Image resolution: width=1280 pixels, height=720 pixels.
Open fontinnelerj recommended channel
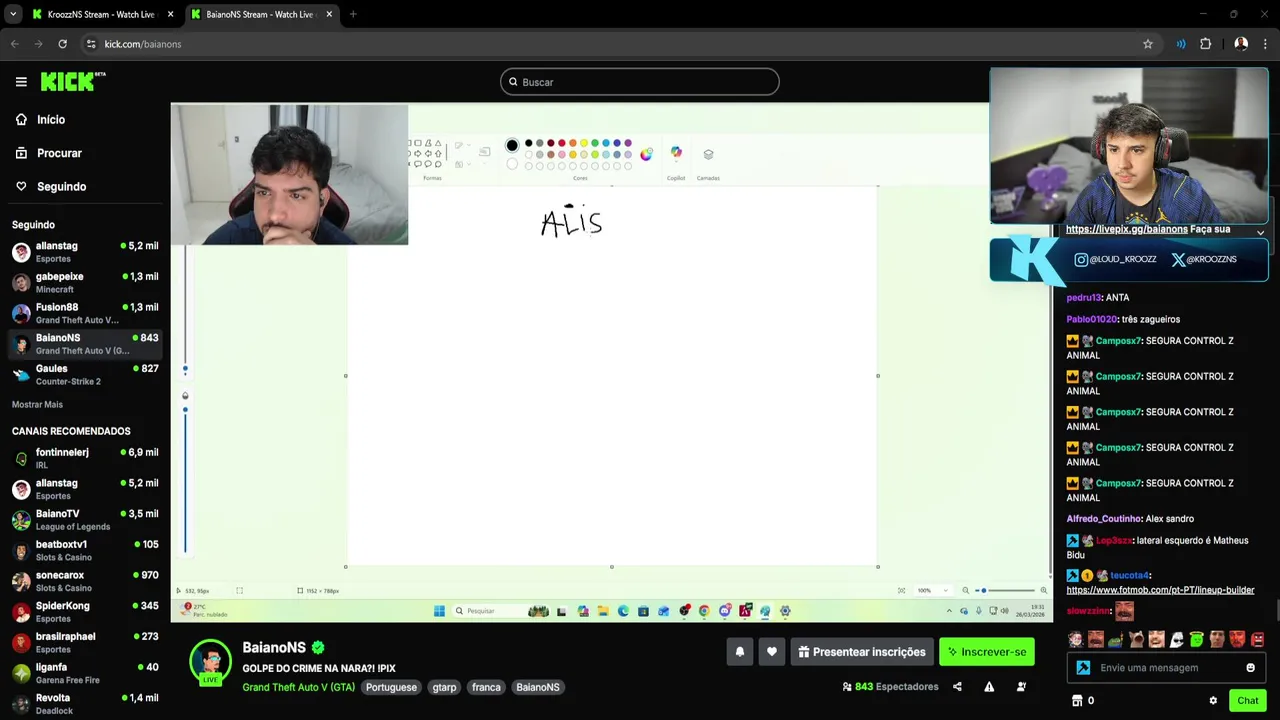point(84,458)
